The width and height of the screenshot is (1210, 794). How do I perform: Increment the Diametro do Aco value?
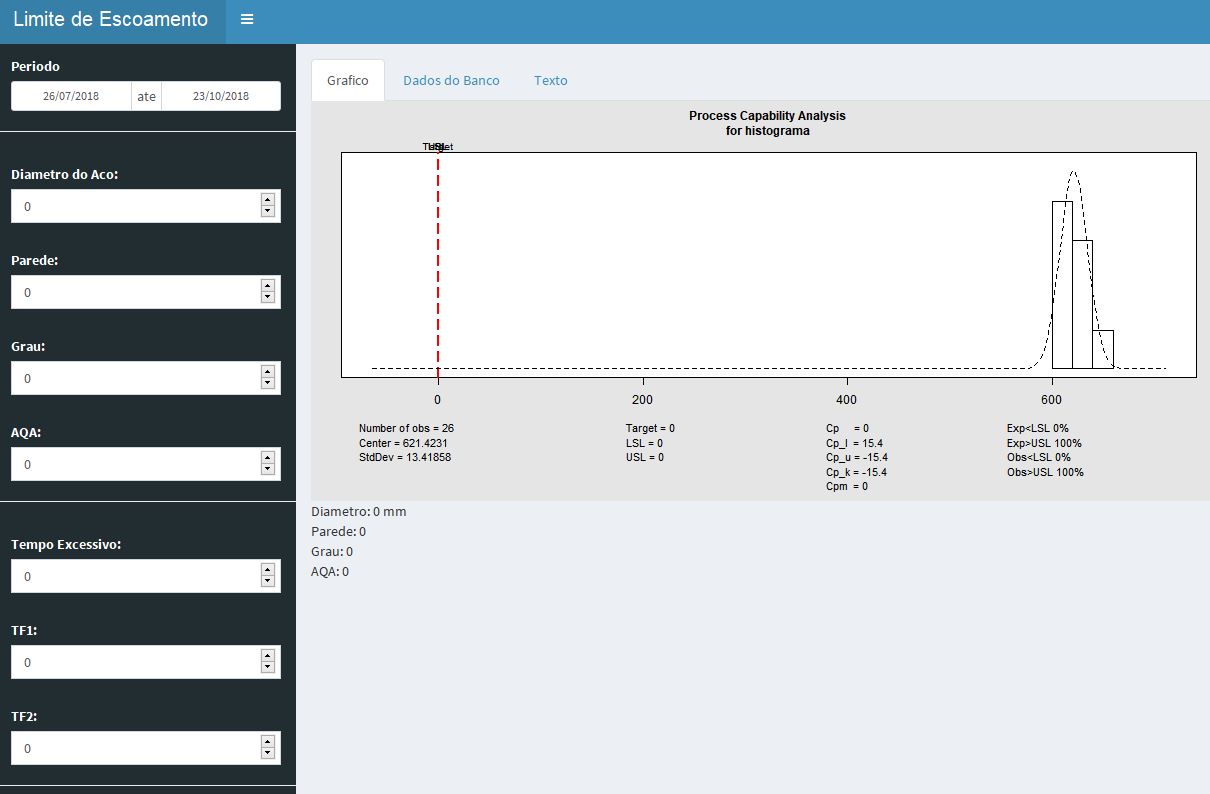[x=268, y=200]
